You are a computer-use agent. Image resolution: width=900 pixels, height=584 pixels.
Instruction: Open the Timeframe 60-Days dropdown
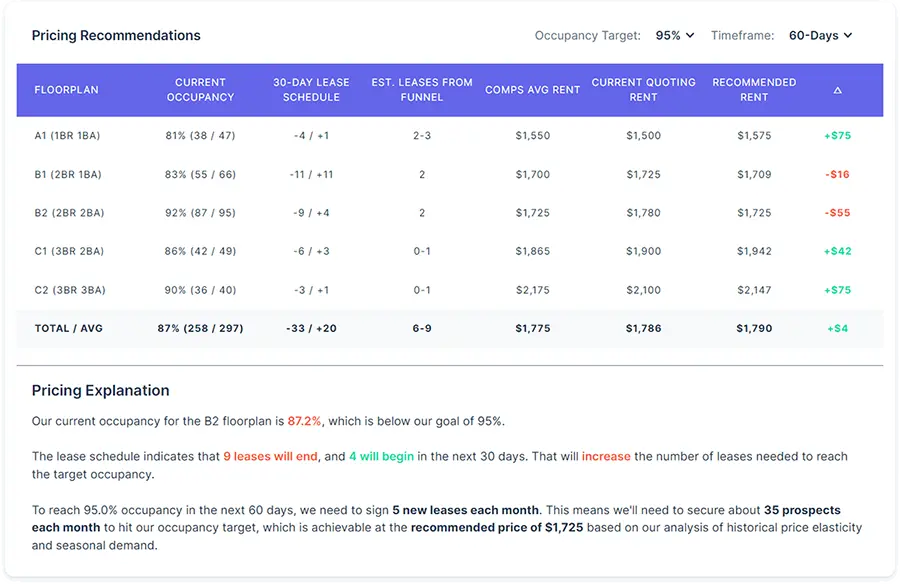coord(820,35)
